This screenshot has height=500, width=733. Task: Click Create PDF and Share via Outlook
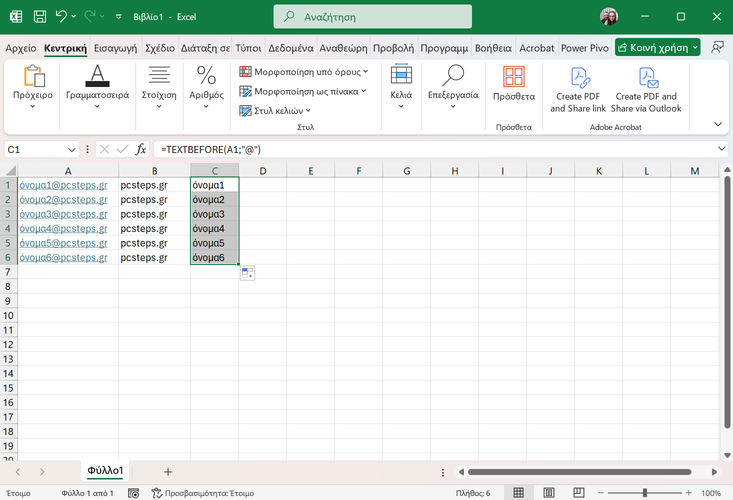pyautogui.click(x=645, y=90)
